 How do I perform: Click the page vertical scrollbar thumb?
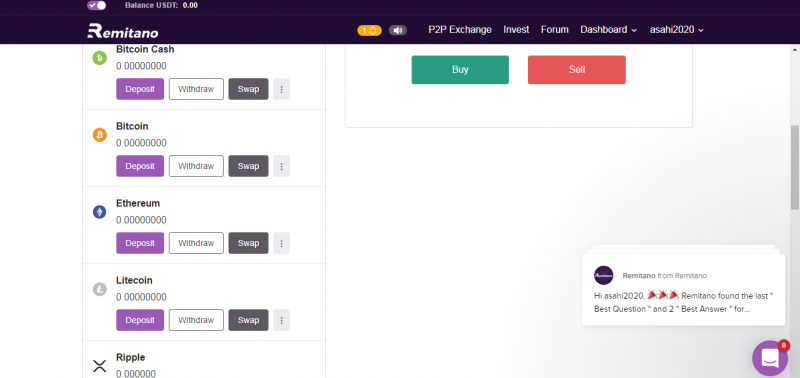[795, 167]
